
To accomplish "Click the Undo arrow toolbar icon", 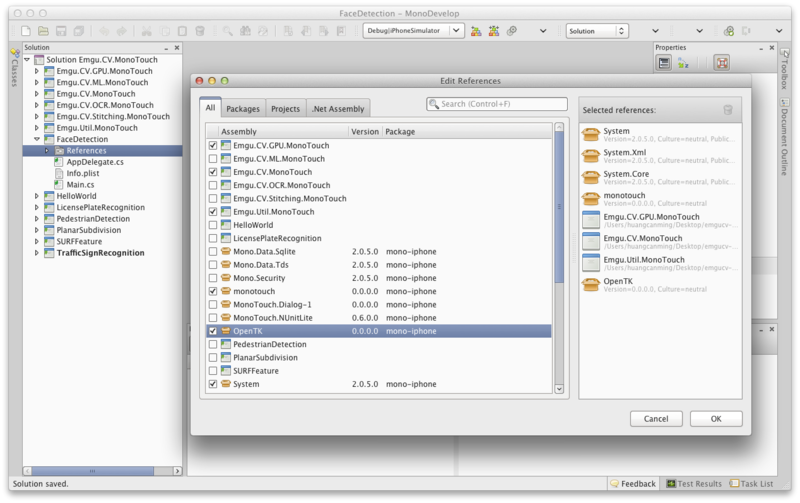I will tap(104, 31).
